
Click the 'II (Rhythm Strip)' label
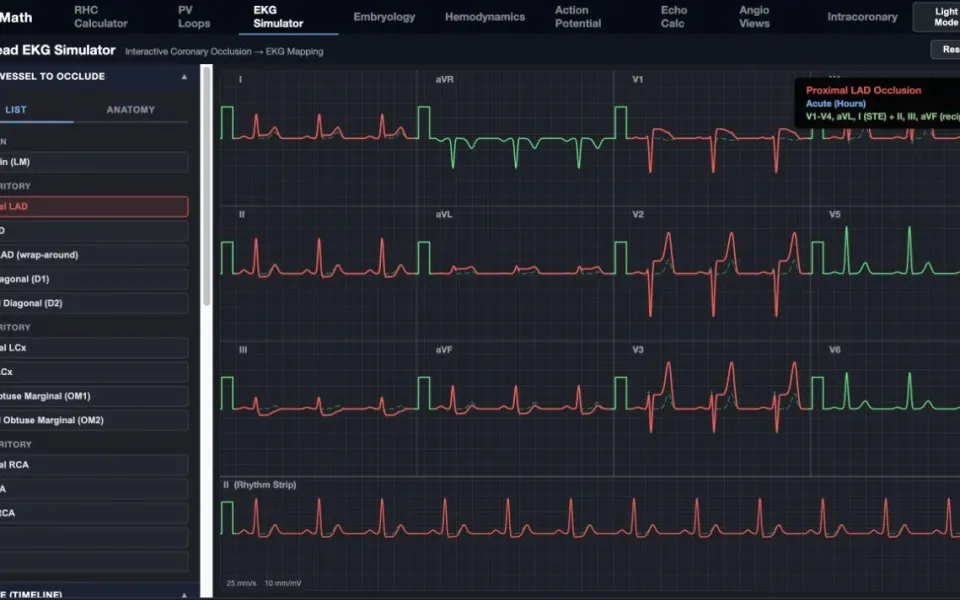260,485
